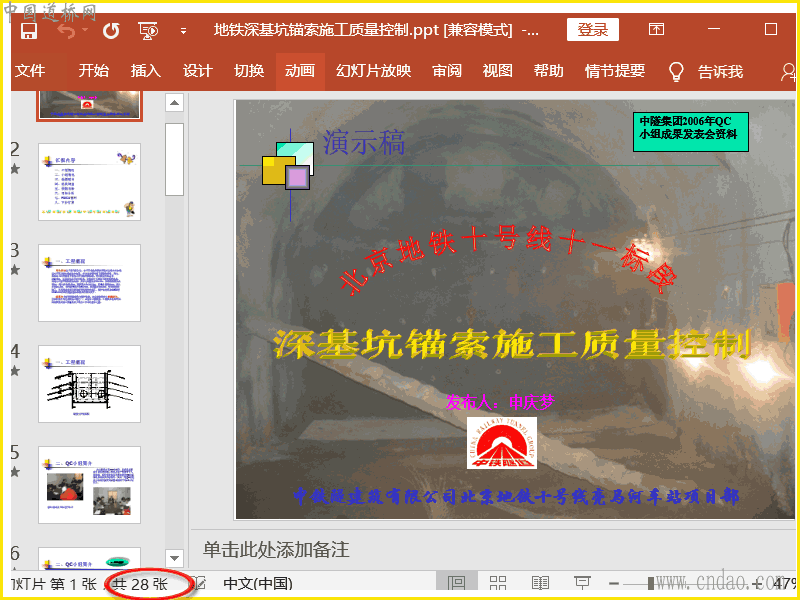
Task: Click the lightbulb Tell Me icon
Action: (x=676, y=71)
